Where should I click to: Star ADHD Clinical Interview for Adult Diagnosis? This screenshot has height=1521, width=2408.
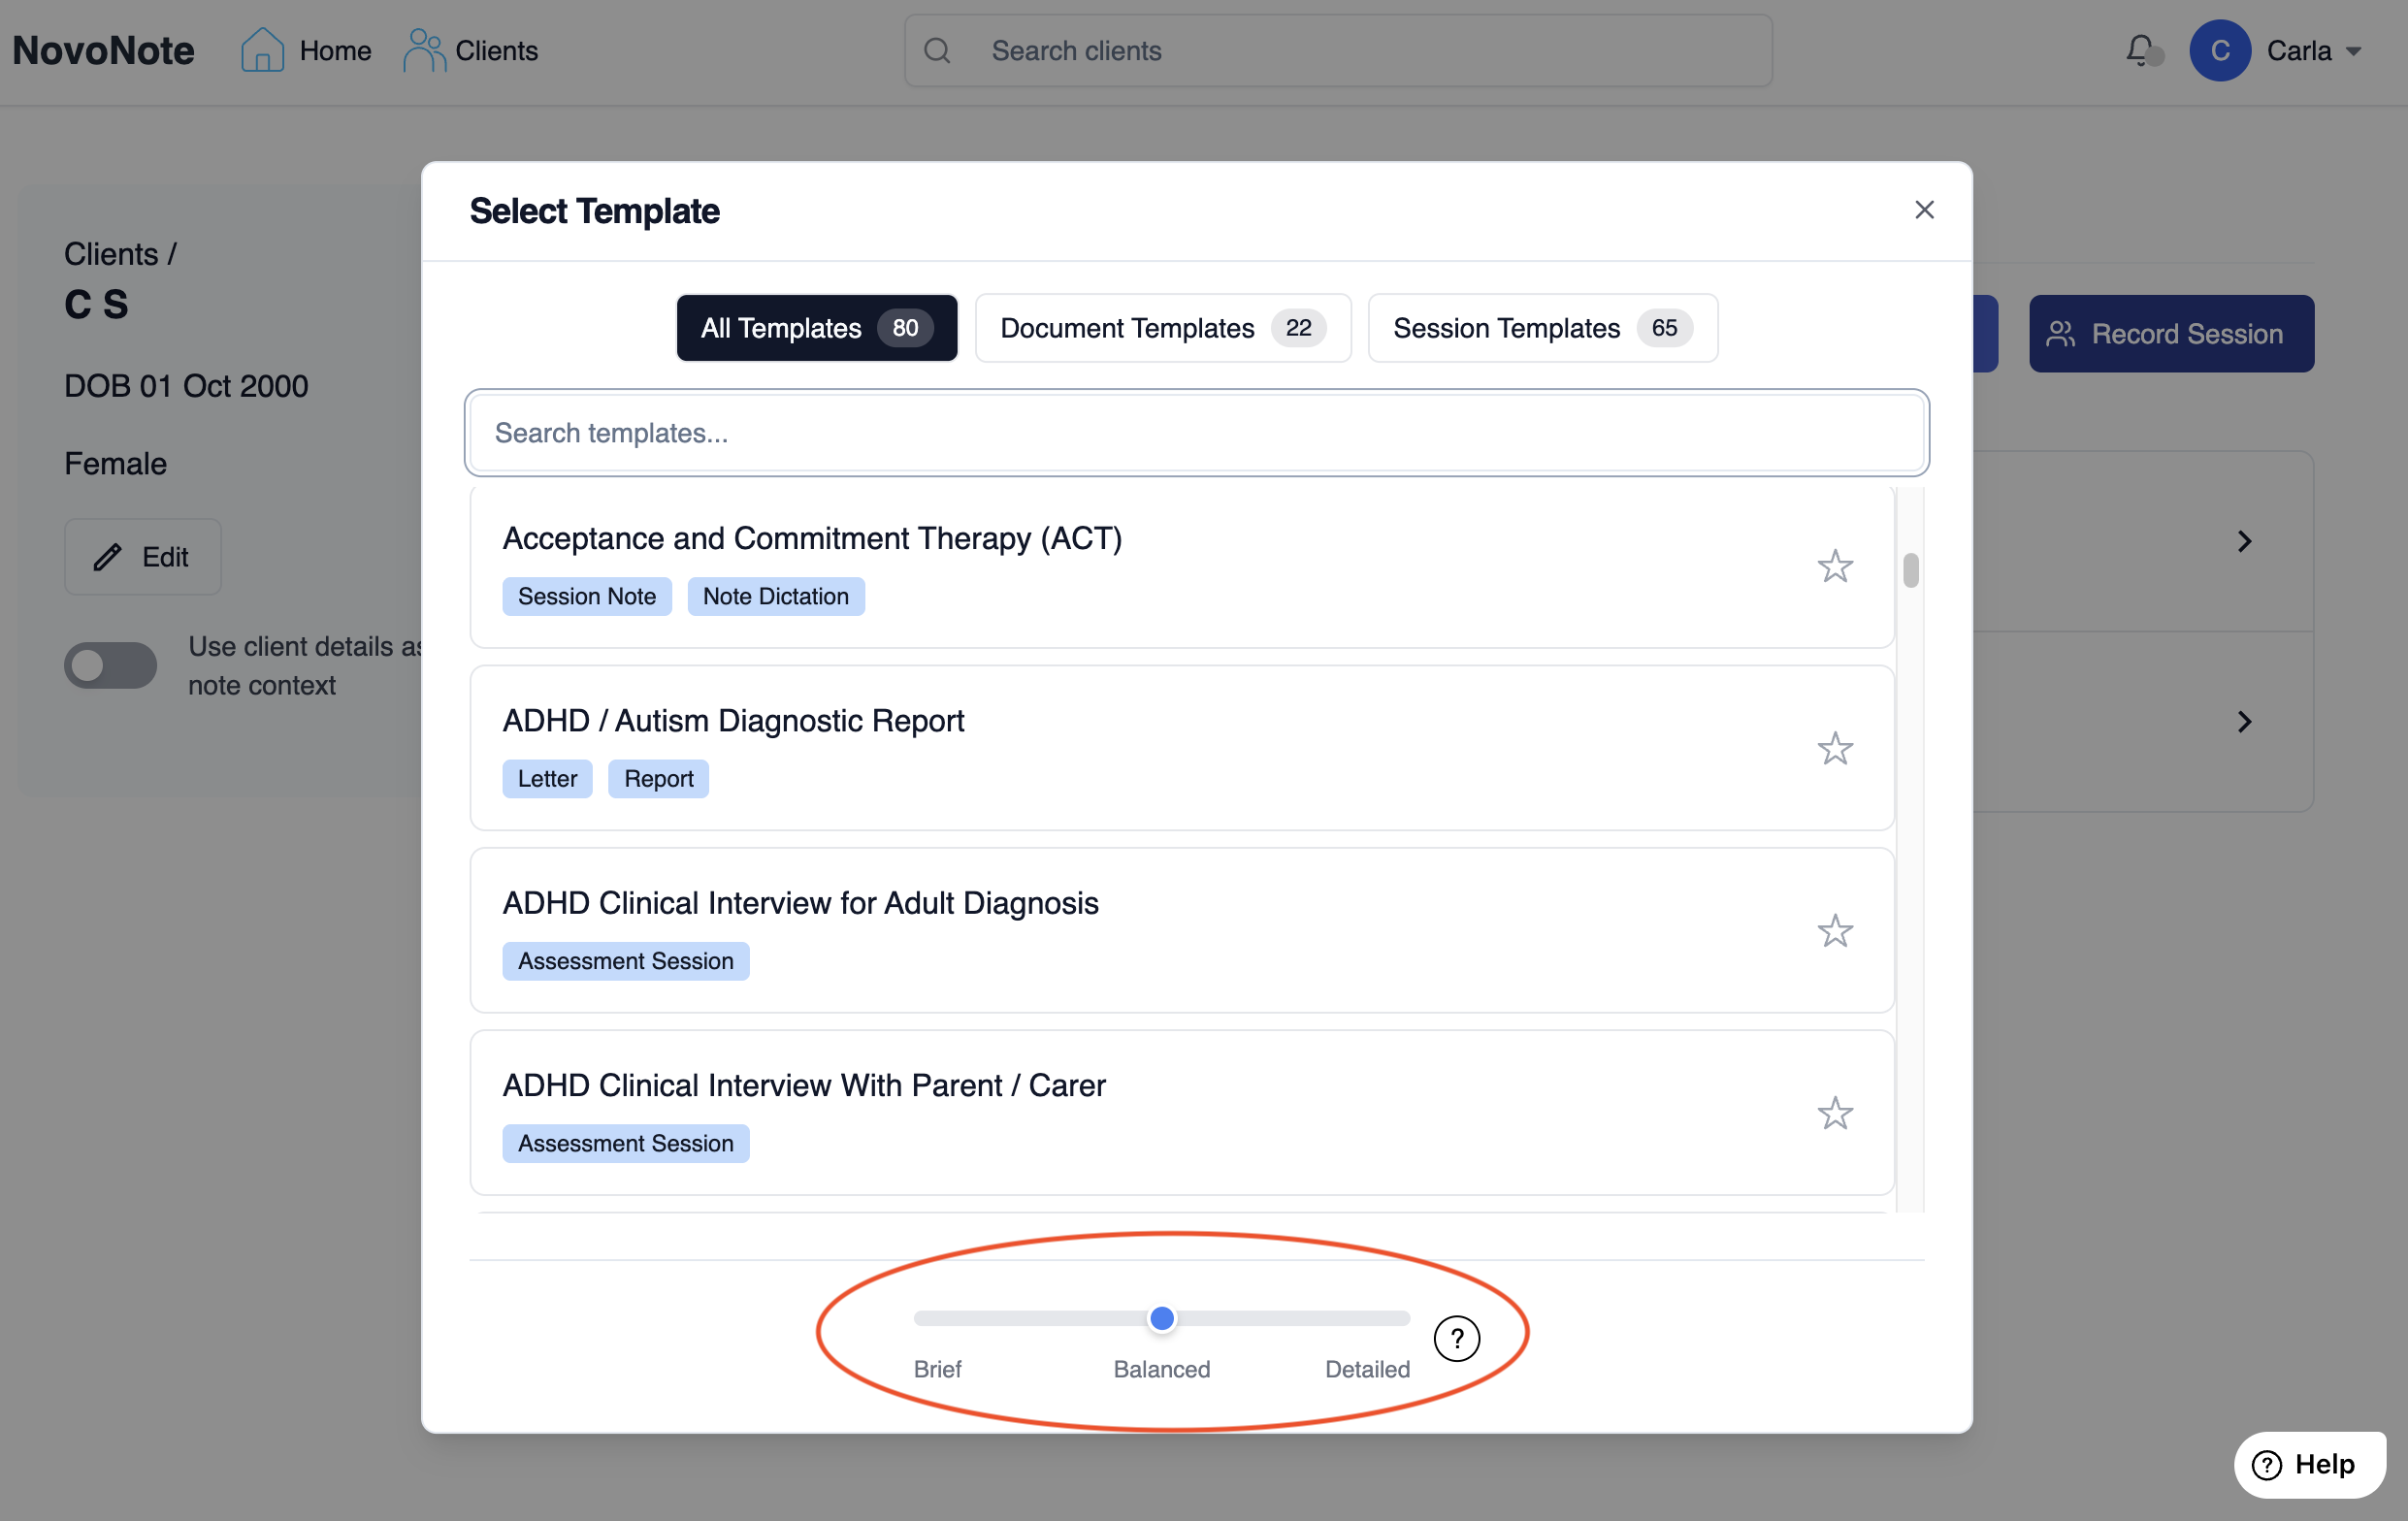pos(1834,930)
